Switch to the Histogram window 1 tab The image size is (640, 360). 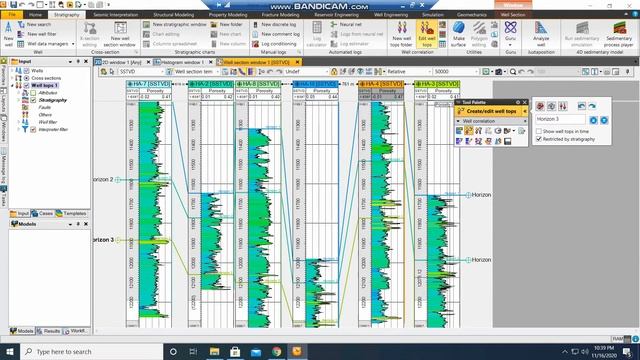click(x=182, y=62)
